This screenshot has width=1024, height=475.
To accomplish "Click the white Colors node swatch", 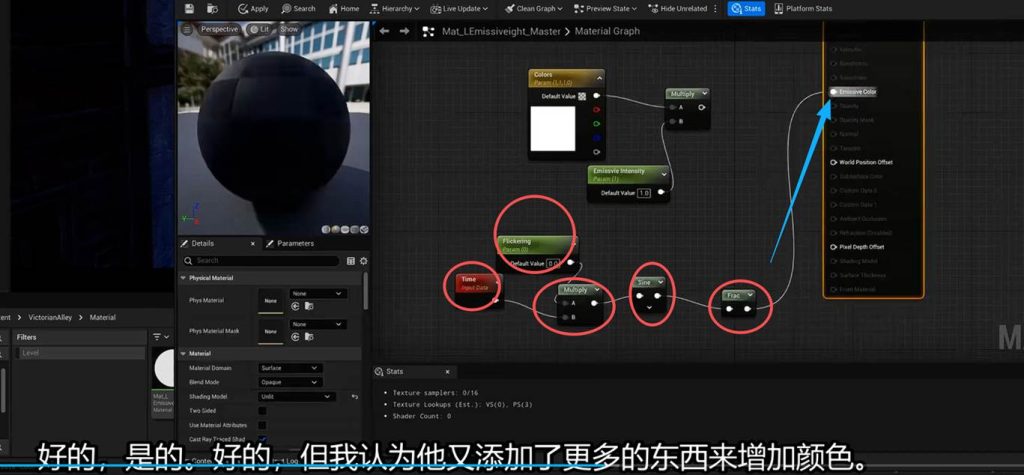I will pos(552,128).
